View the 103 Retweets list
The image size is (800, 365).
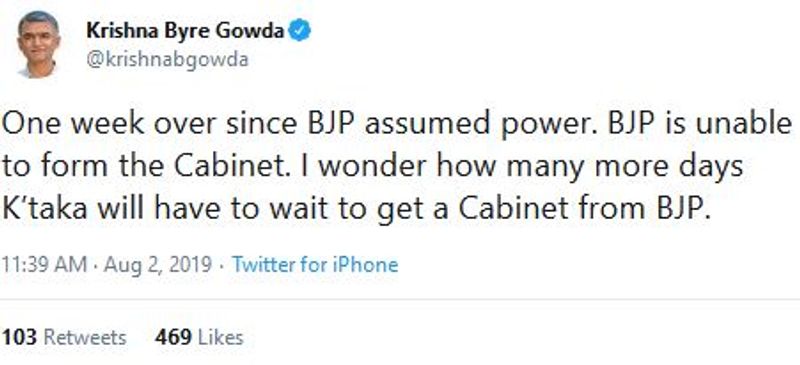[64, 337]
